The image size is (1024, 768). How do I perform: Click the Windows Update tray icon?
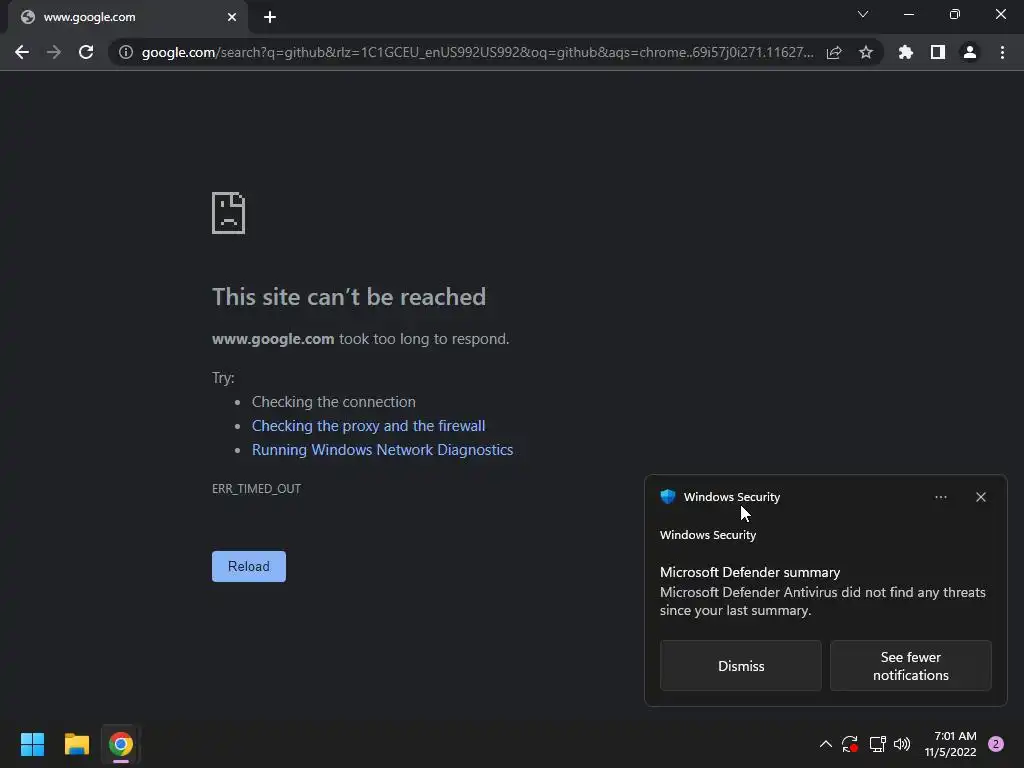[x=850, y=744]
